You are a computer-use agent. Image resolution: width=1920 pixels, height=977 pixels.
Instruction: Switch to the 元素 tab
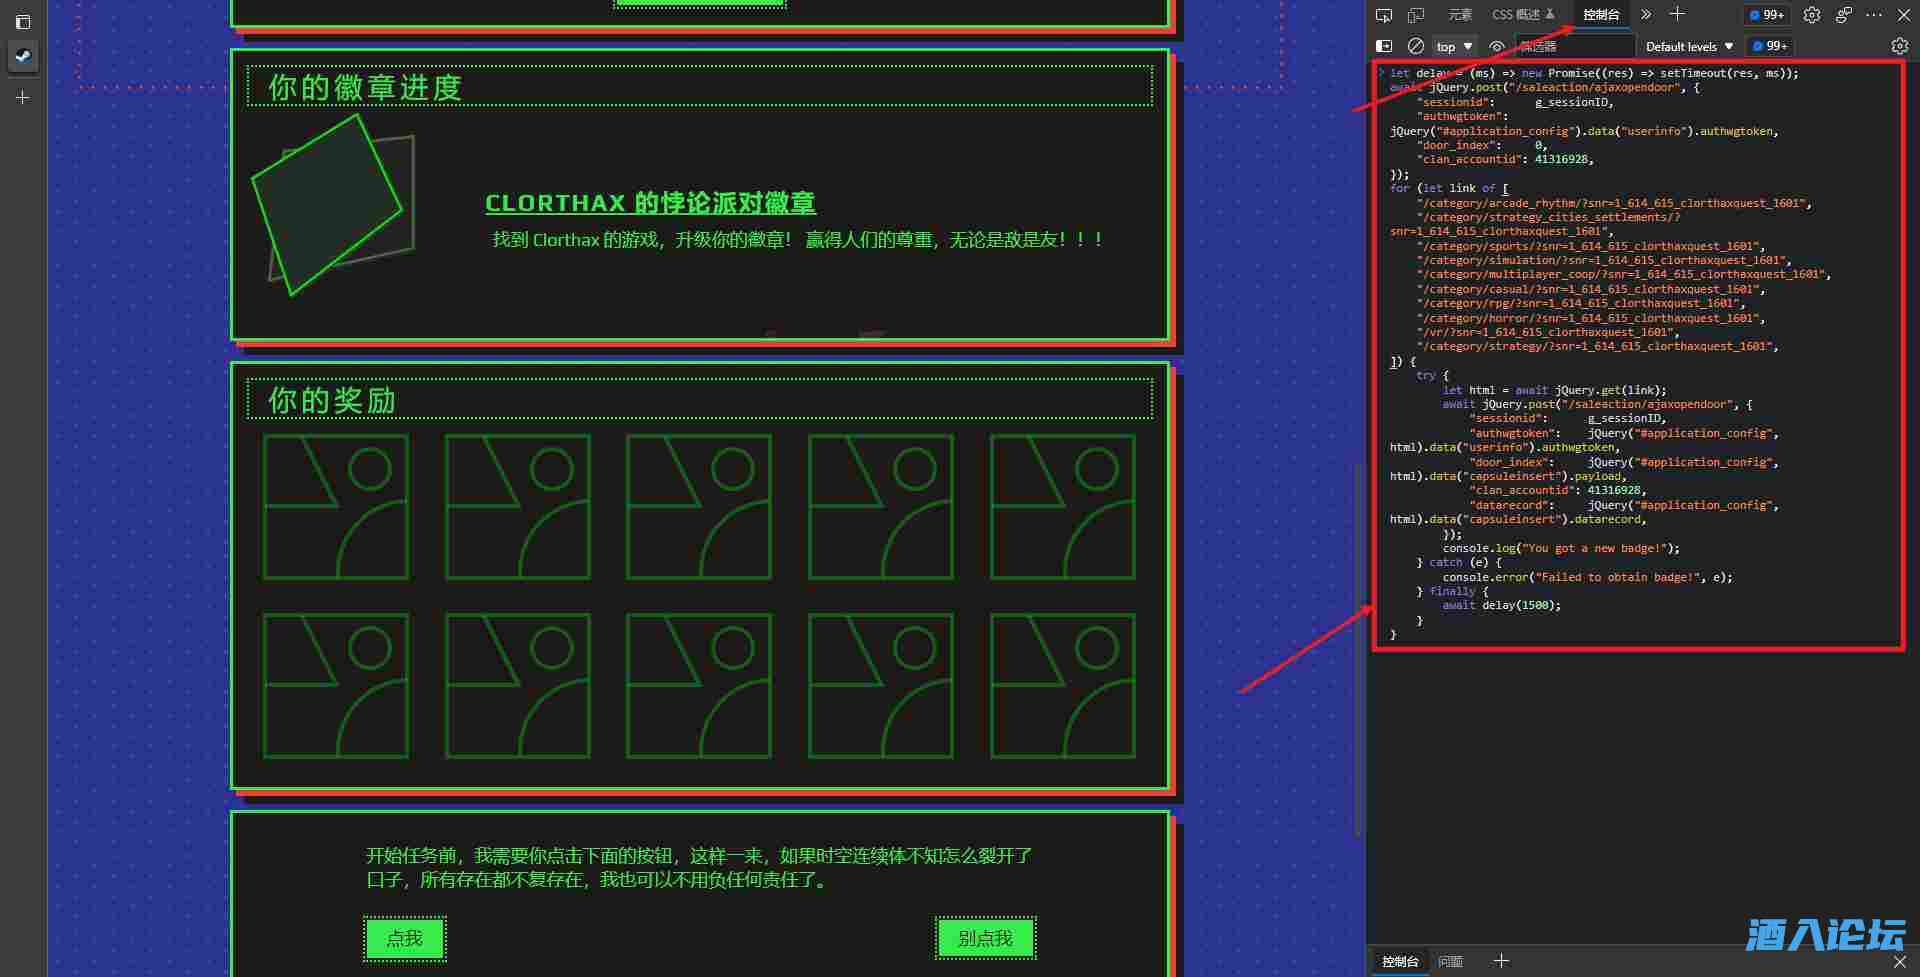pos(1460,15)
